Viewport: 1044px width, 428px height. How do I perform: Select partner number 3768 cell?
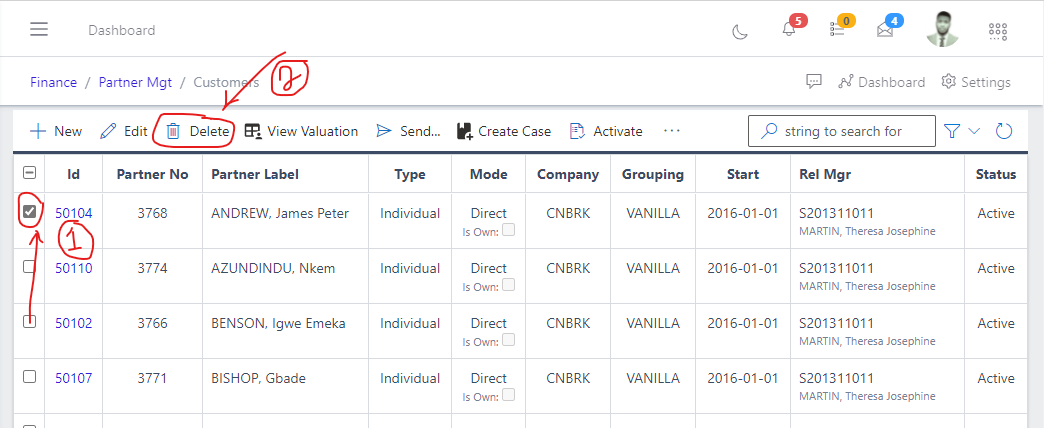(152, 214)
